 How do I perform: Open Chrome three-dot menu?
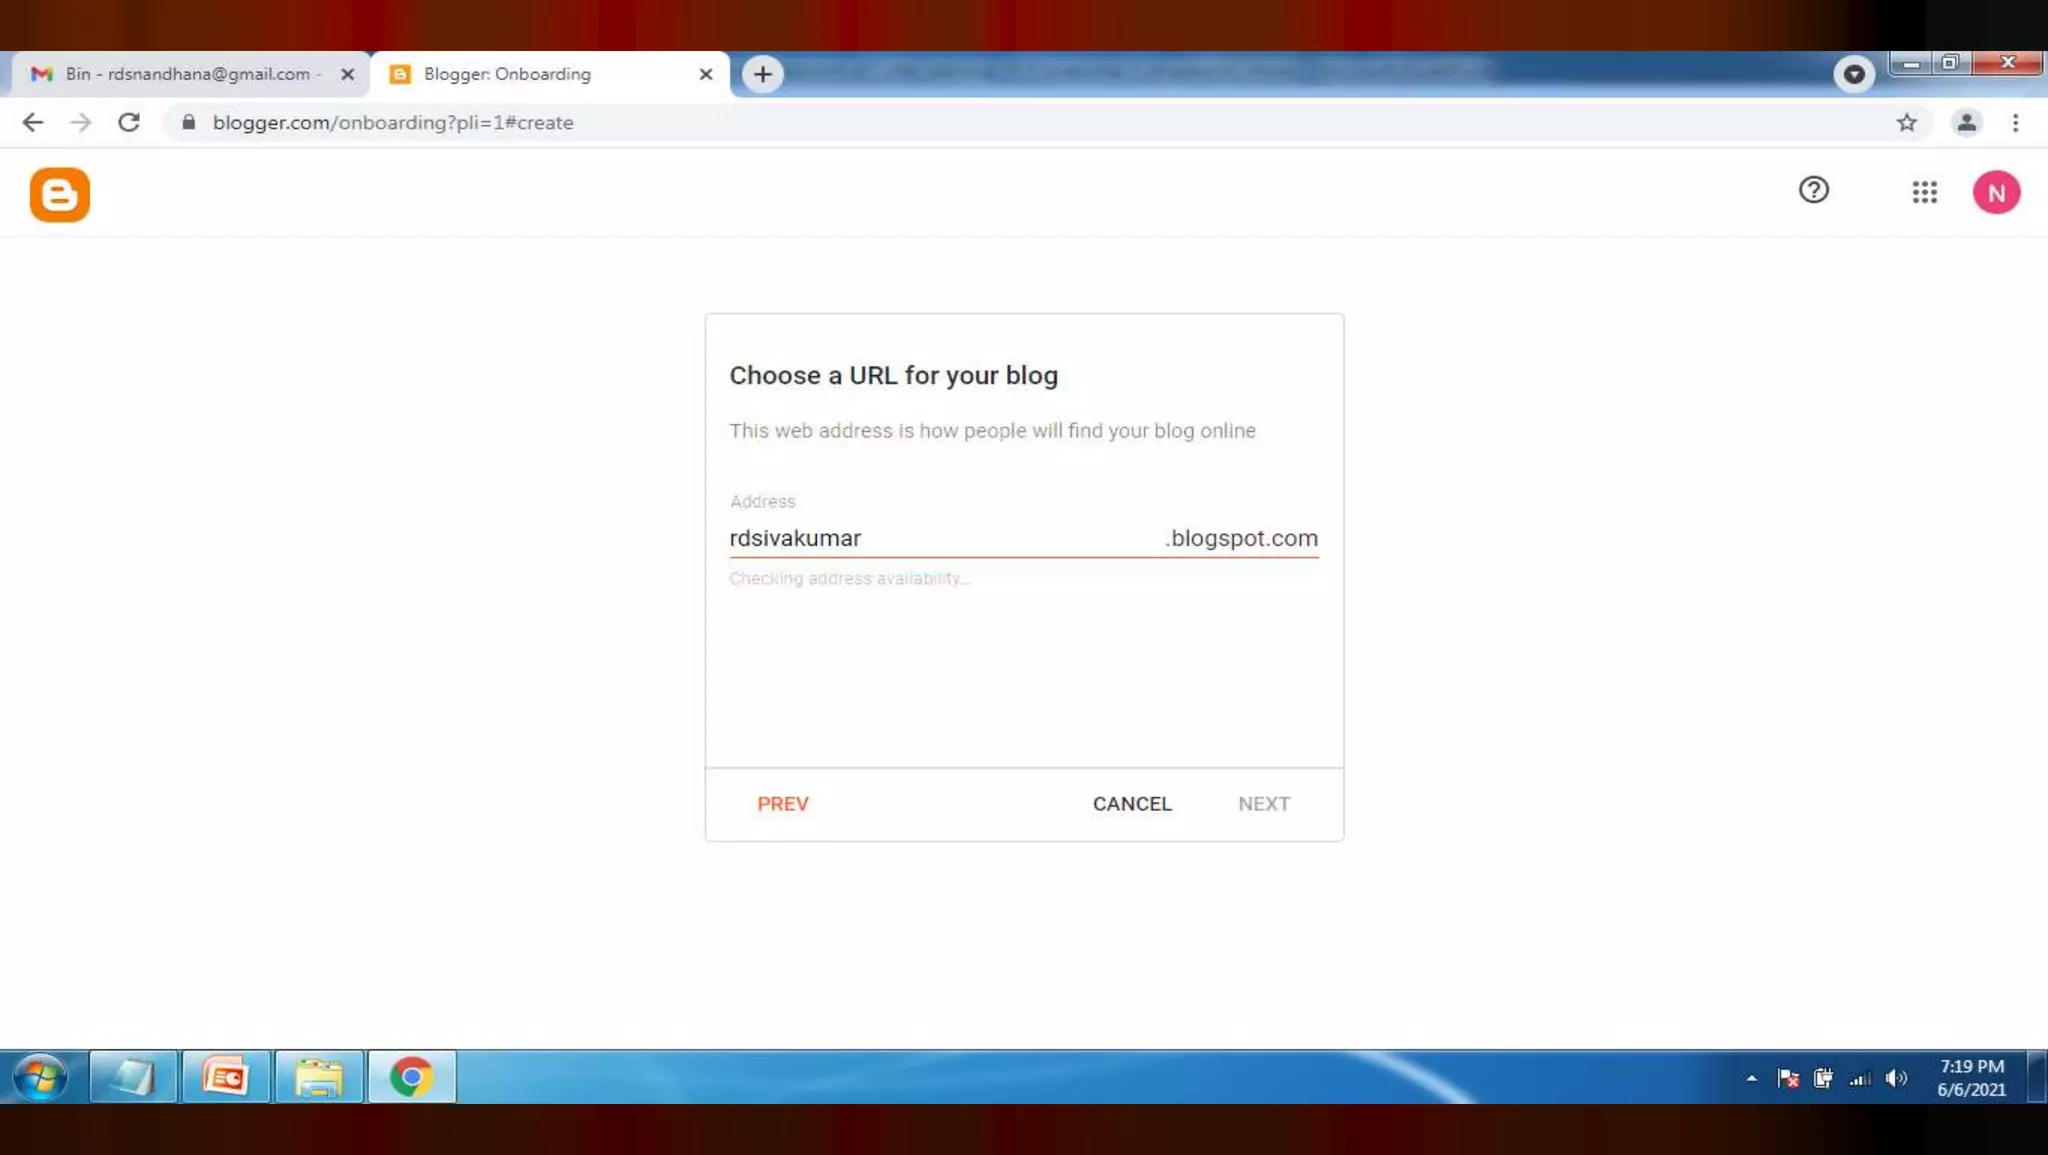point(2015,123)
